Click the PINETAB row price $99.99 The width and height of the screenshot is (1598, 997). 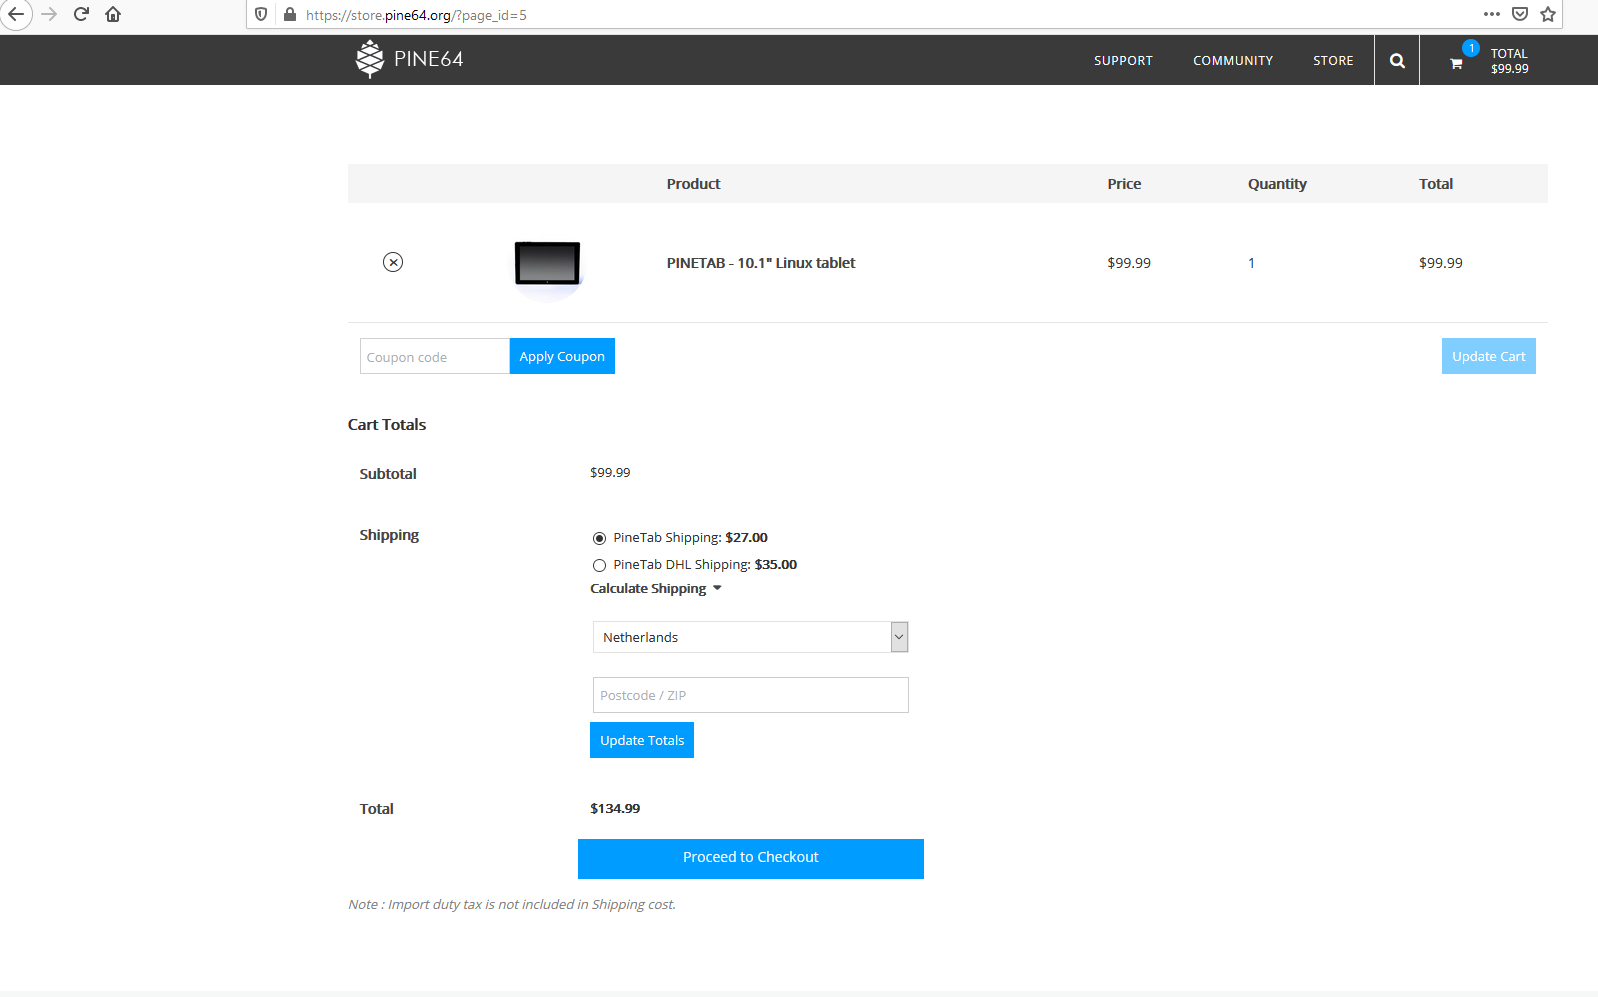pos(1129,263)
